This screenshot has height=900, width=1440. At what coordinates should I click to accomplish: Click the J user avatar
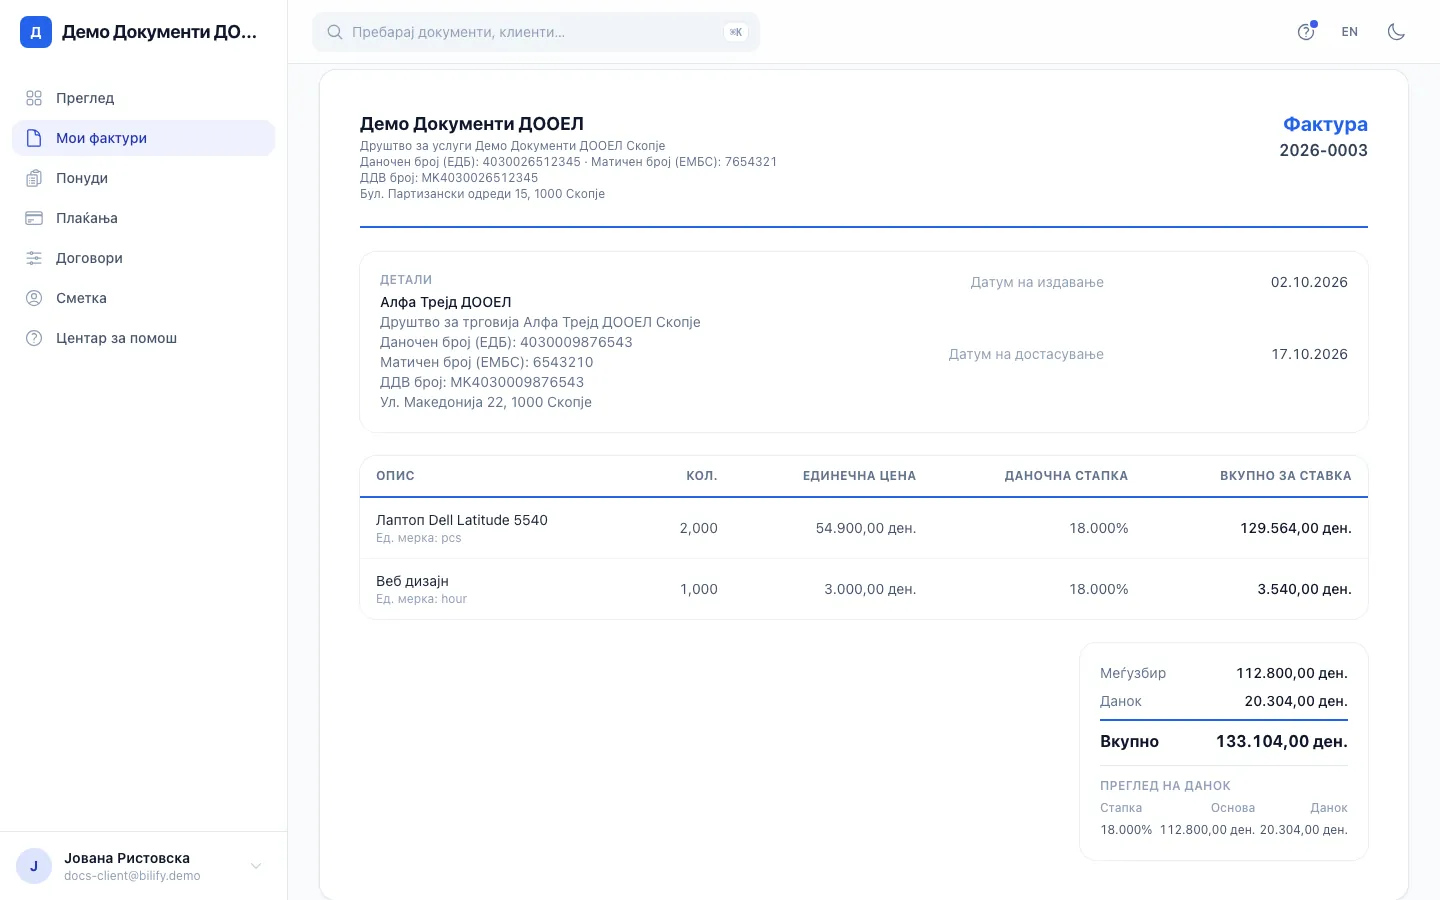pyautogui.click(x=34, y=866)
